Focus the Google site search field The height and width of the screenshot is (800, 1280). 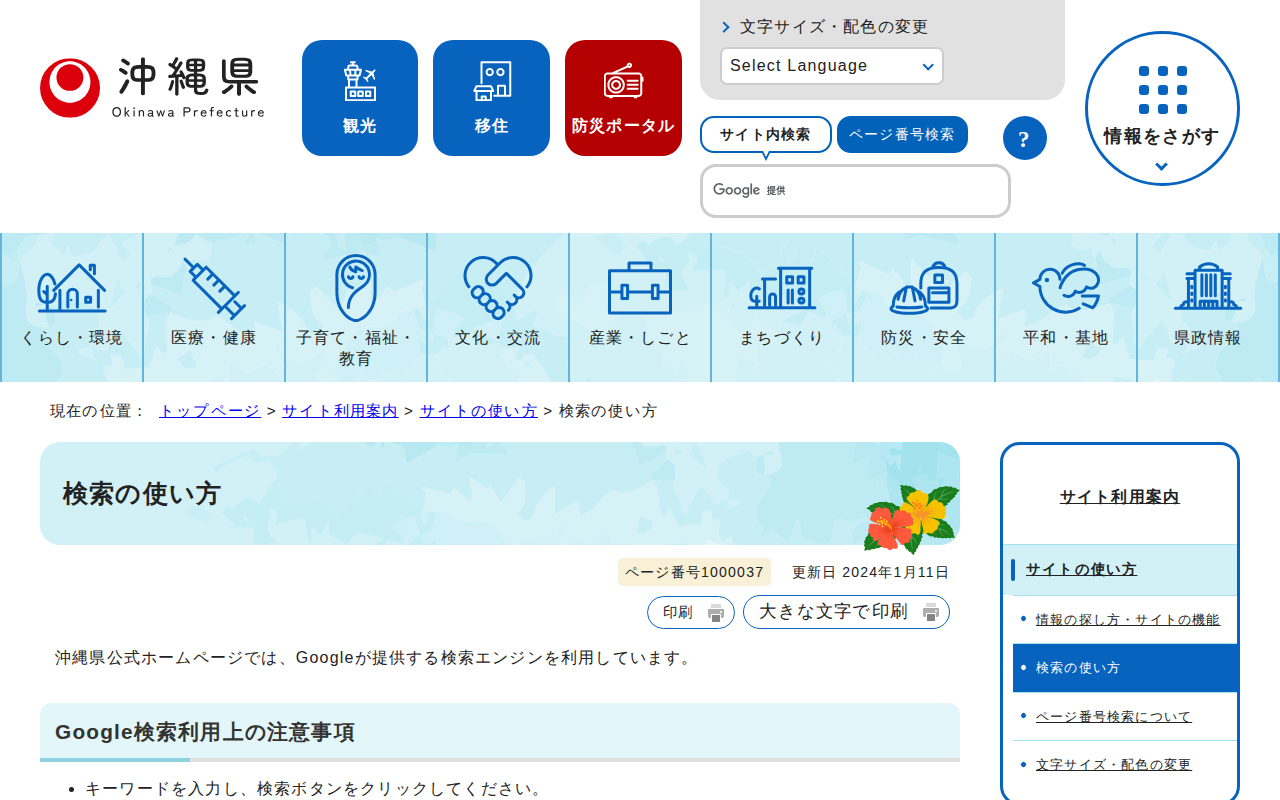tap(855, 191)
